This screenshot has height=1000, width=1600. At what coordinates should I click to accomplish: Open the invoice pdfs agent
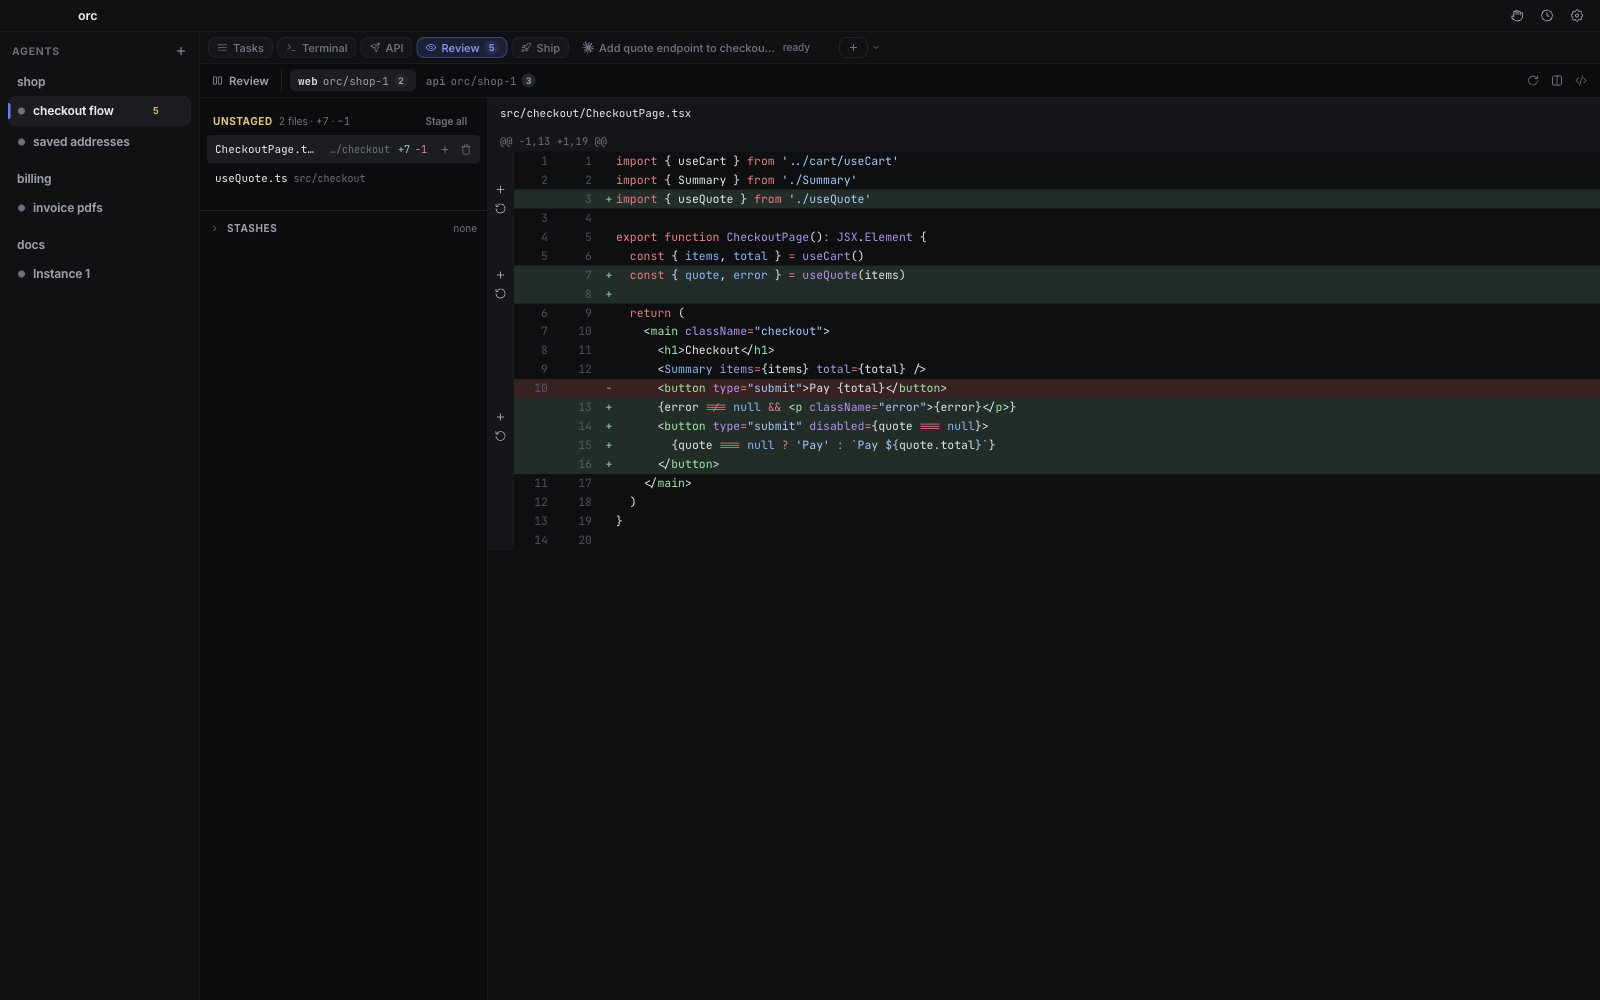point(99,208)
